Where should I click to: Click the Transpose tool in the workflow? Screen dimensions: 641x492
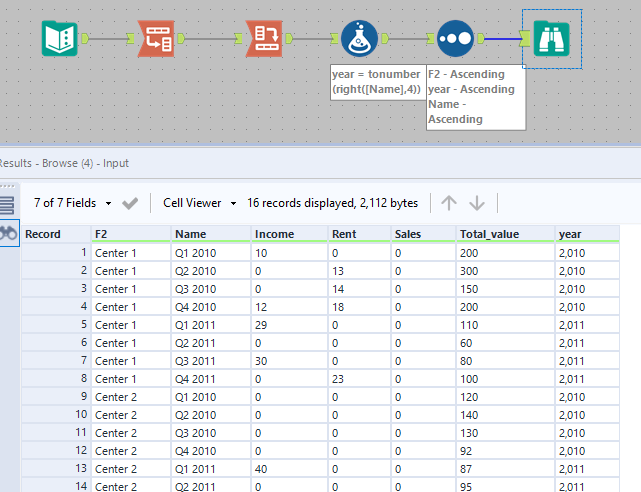[x=264, y=39]
